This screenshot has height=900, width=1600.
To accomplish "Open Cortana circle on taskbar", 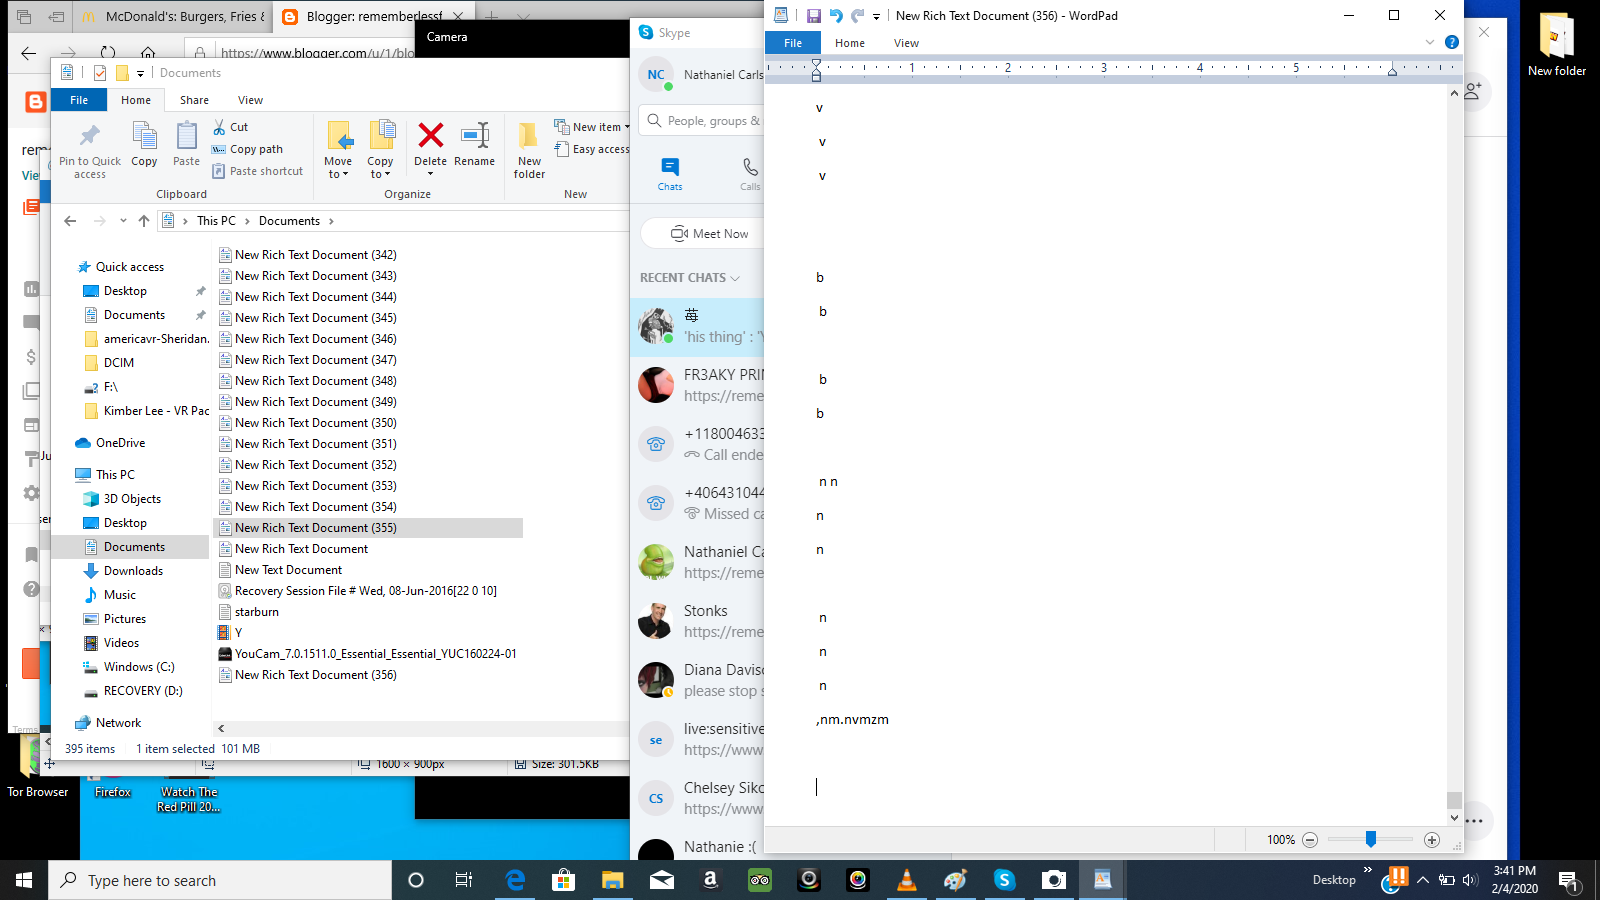I will coord(416,880).
